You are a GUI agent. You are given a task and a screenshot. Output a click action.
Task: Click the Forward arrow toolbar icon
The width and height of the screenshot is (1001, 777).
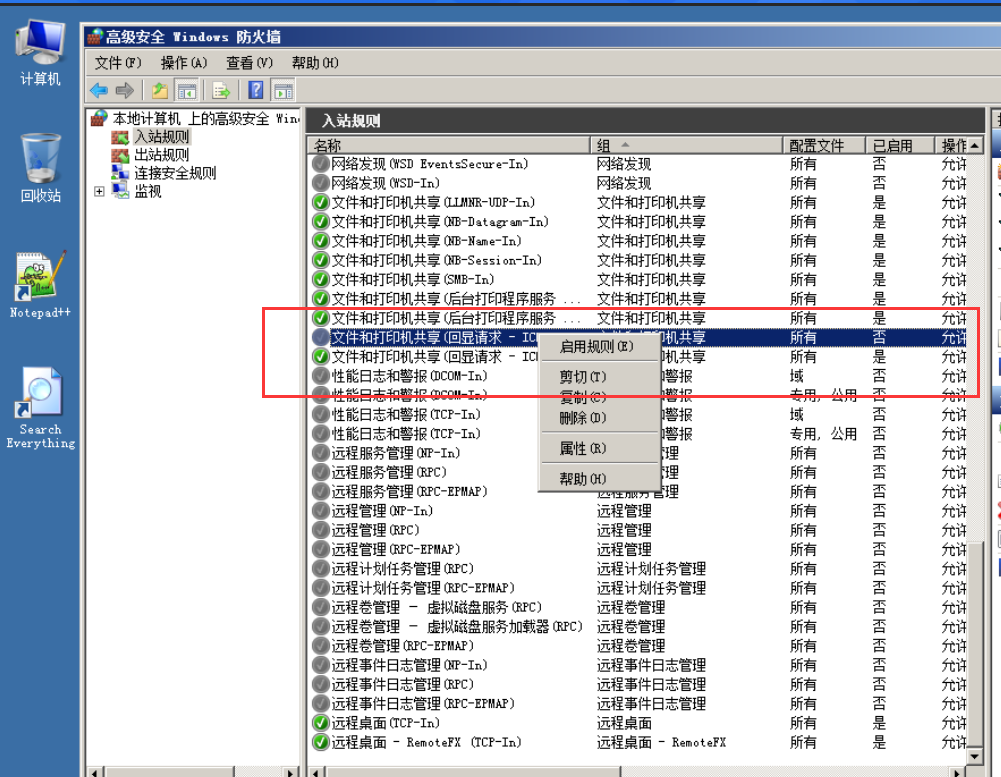click(x=124, y=91)
